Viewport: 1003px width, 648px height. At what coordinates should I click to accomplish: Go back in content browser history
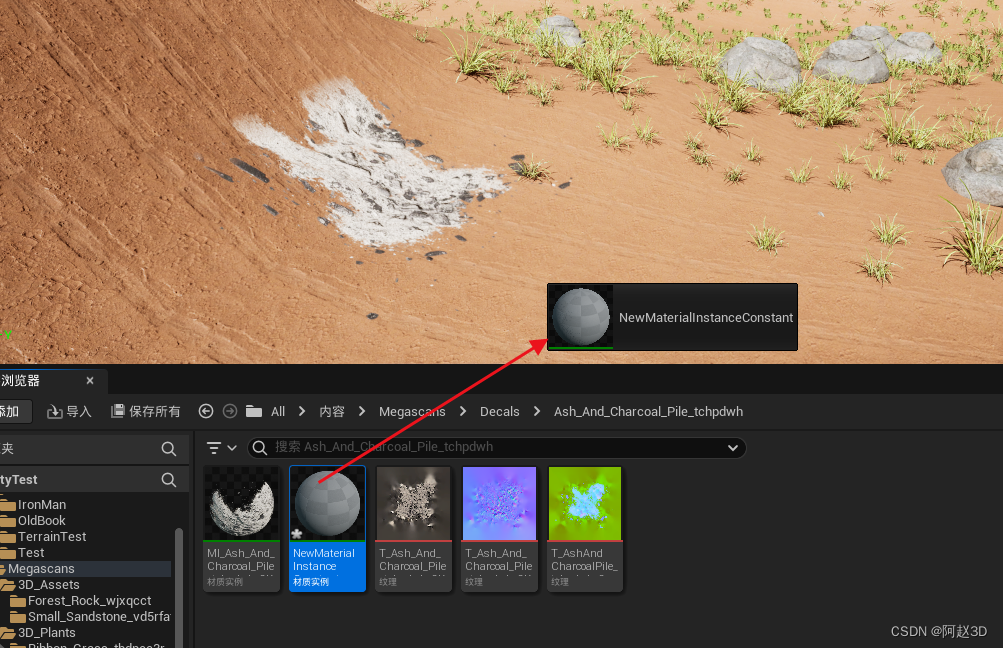coord(206,411)
